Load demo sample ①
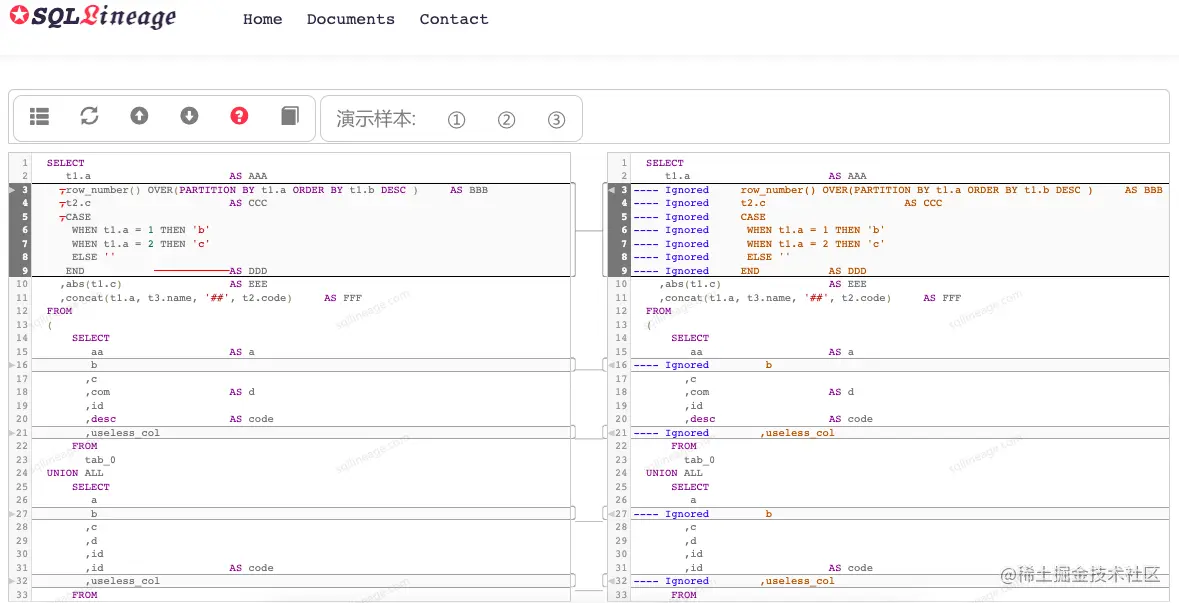 [456, 120]
